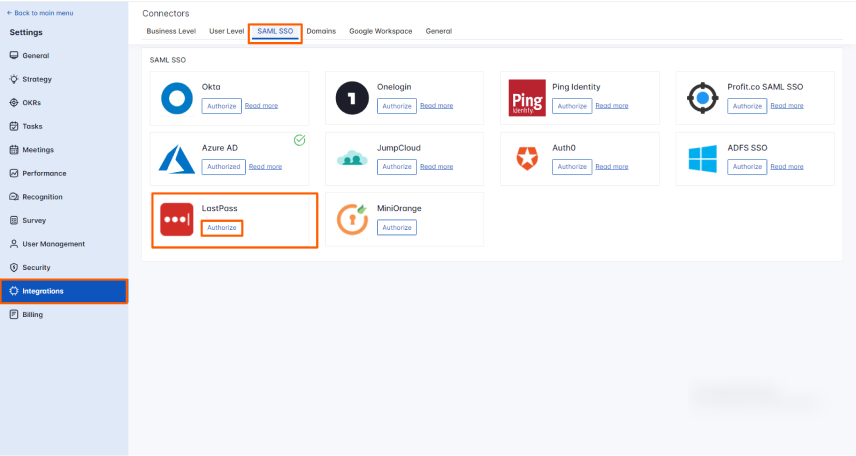The width and height of the screenshot is (856, 456).
Task: Open Read more for ADFS SSO
Action: tap(787, 167)
